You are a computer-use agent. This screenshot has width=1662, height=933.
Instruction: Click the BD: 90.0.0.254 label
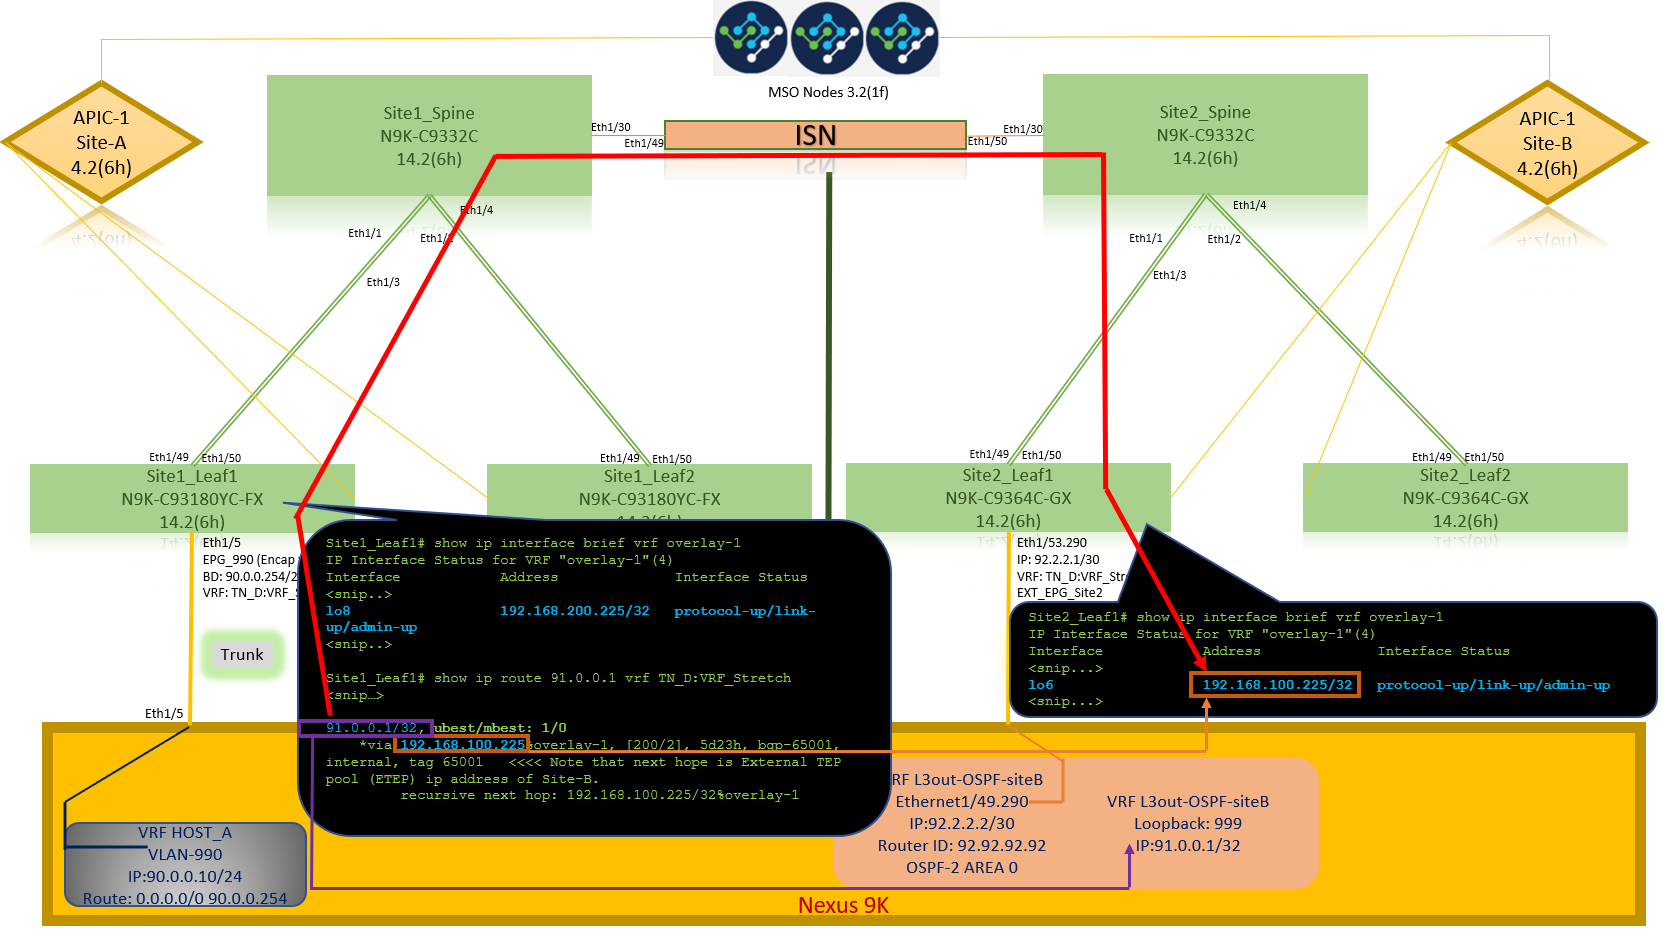tap(250, 577)
